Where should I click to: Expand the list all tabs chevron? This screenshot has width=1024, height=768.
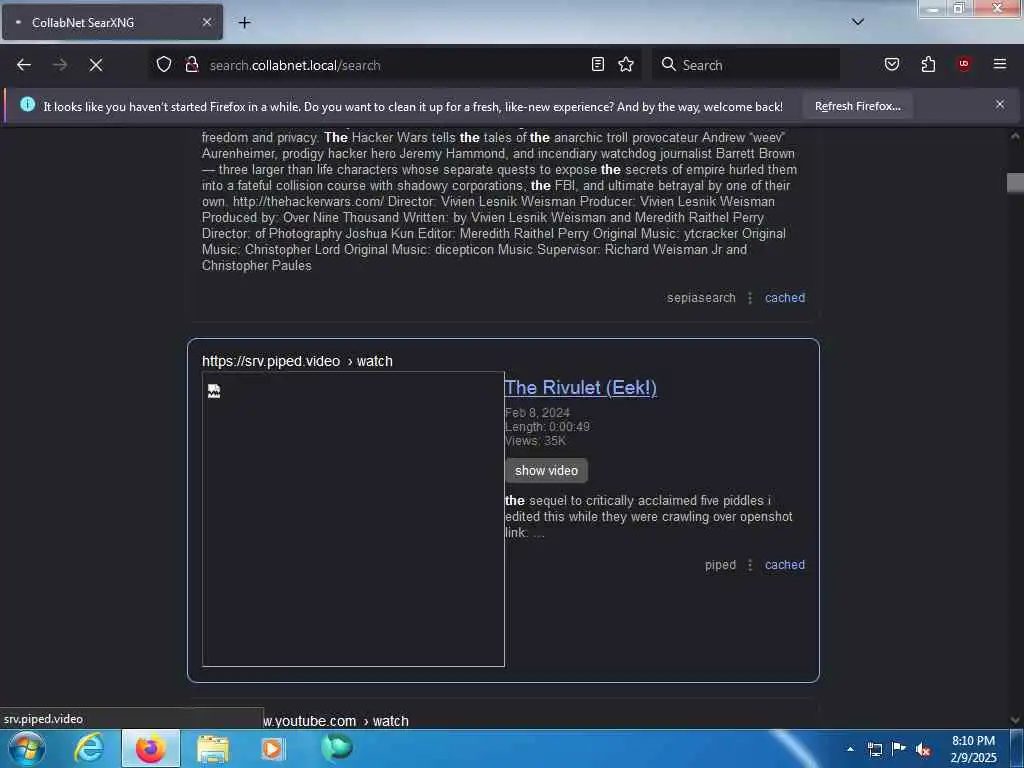click(x=858, y=22)
